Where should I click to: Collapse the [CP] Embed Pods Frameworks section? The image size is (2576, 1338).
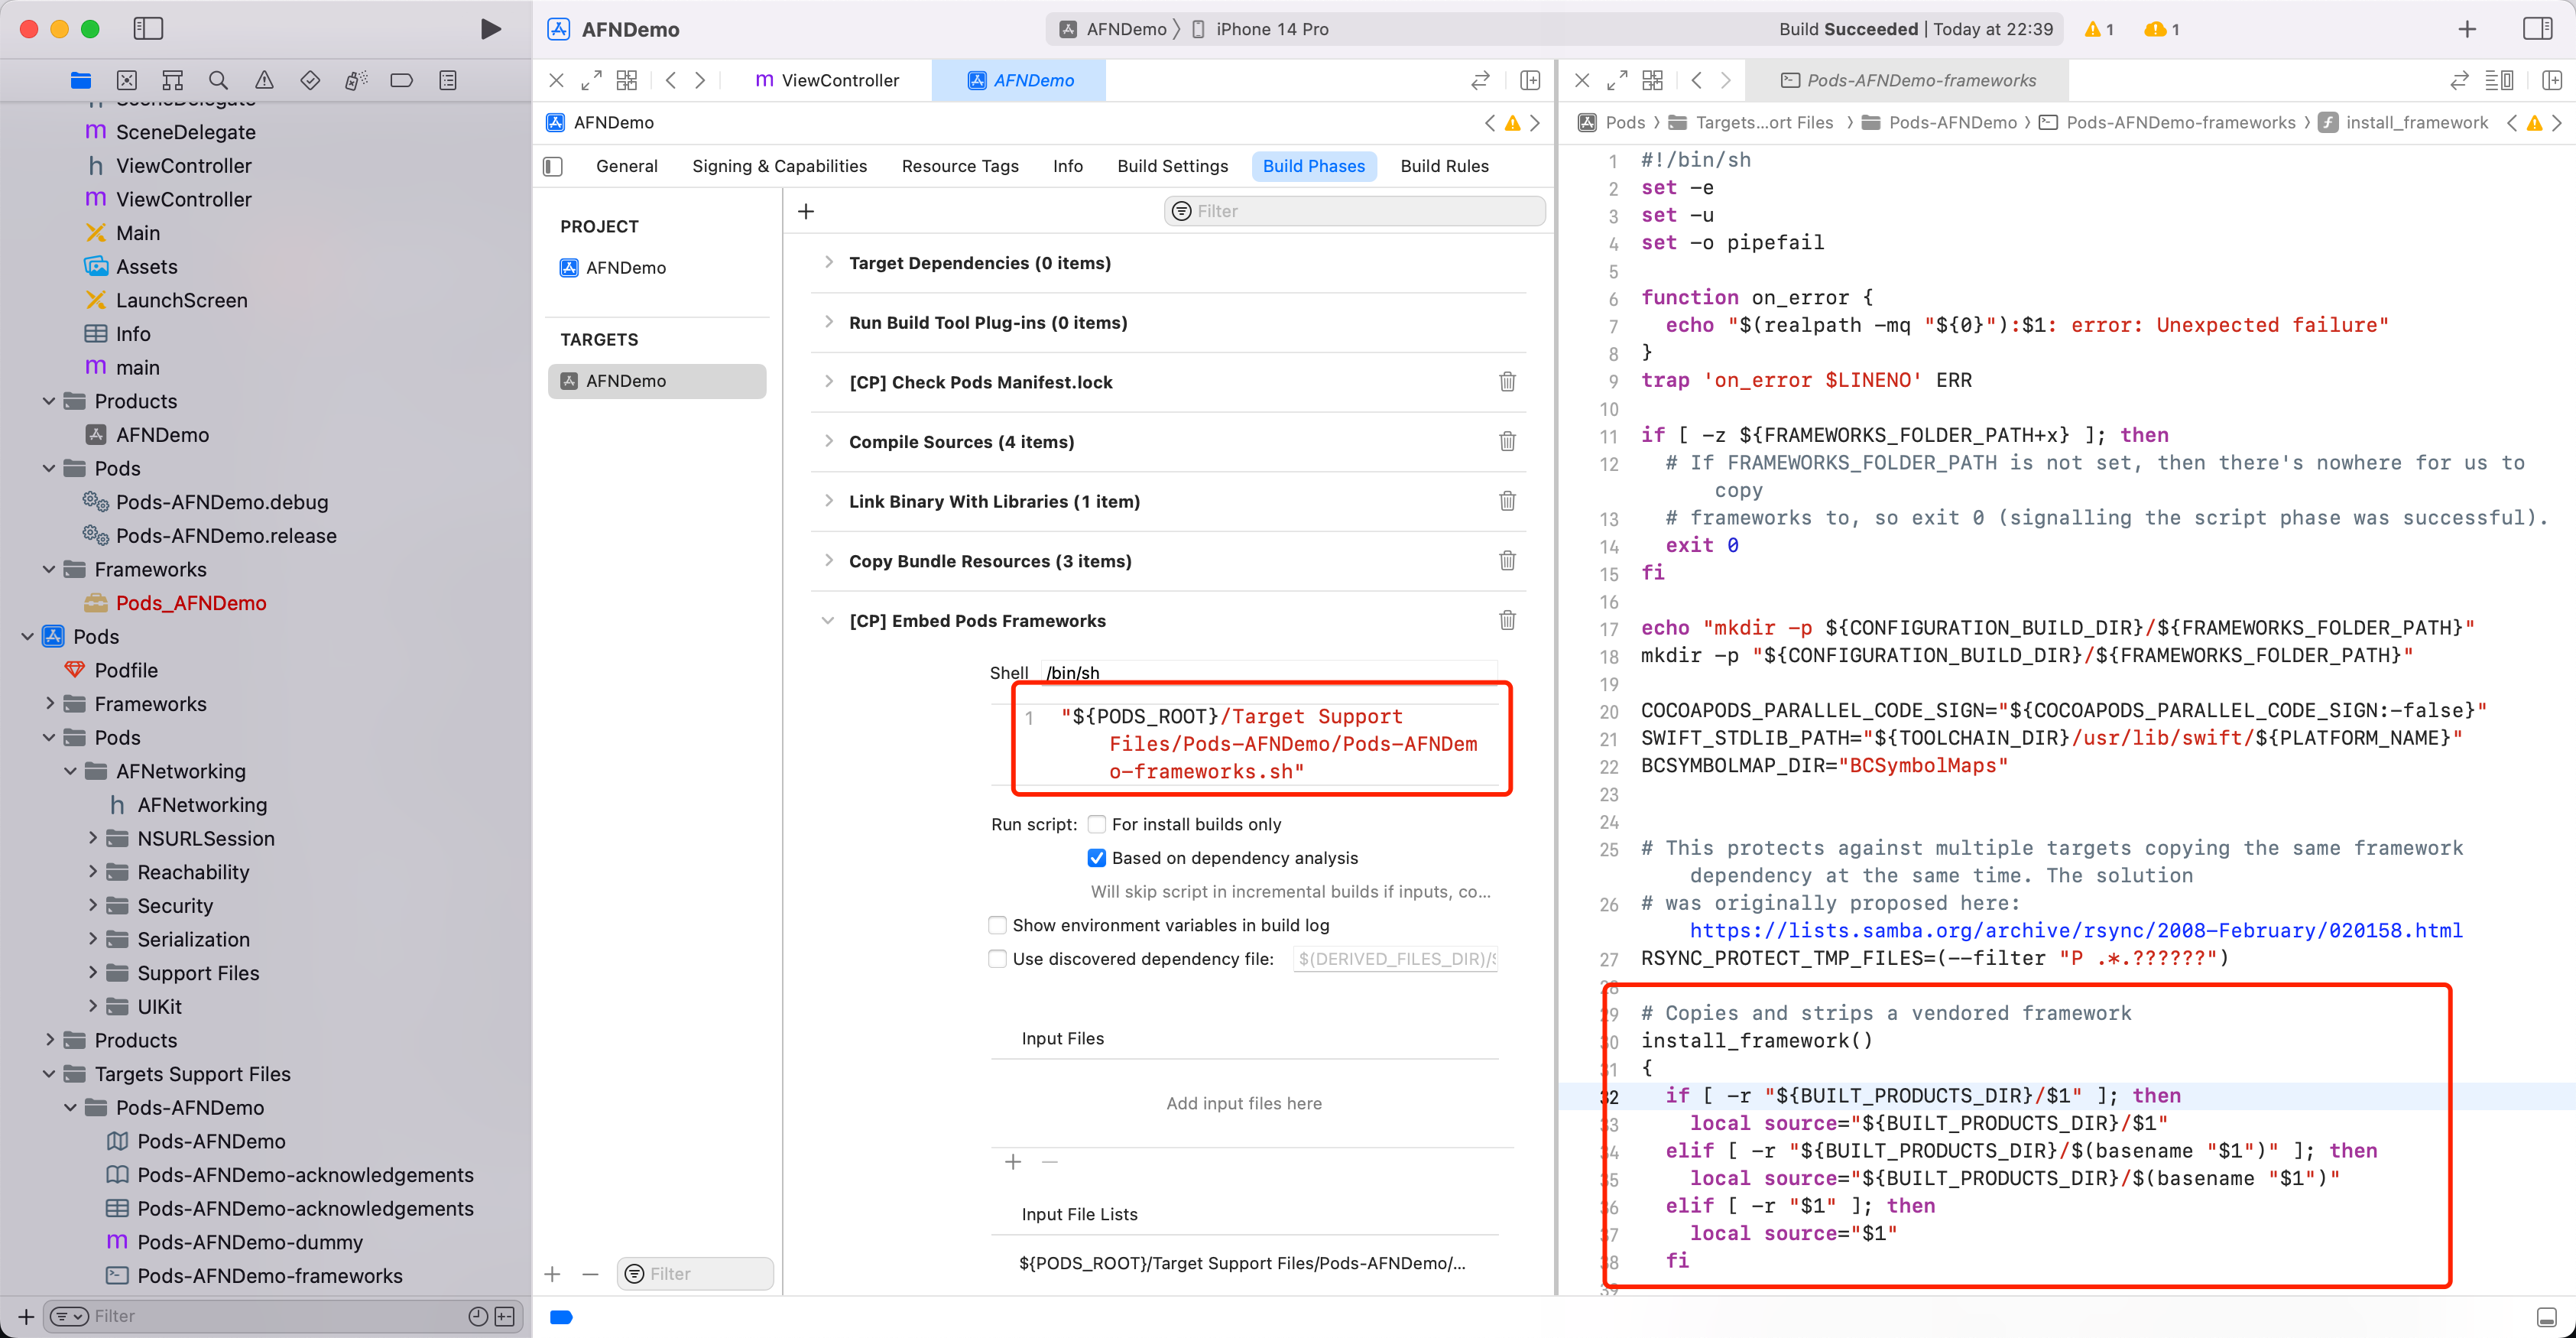tap(828, 621)
